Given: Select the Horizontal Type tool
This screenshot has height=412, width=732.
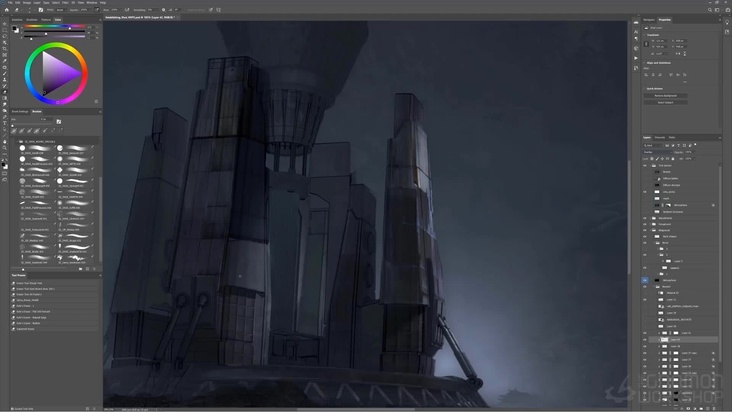Looking at the screenshot, I should [5, 123].
